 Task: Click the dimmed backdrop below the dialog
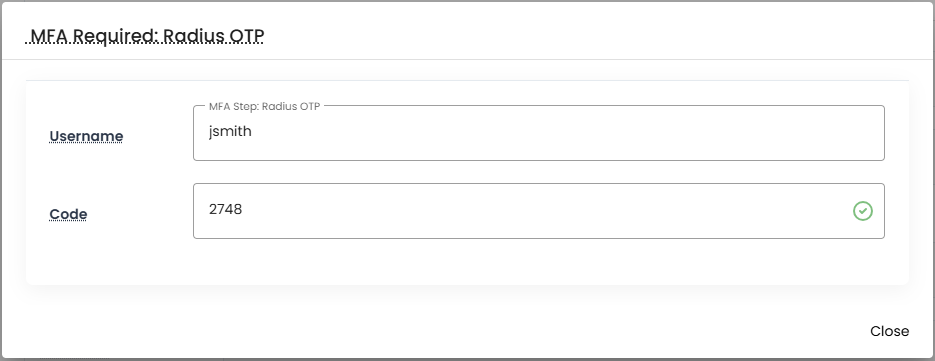[467, 359]
